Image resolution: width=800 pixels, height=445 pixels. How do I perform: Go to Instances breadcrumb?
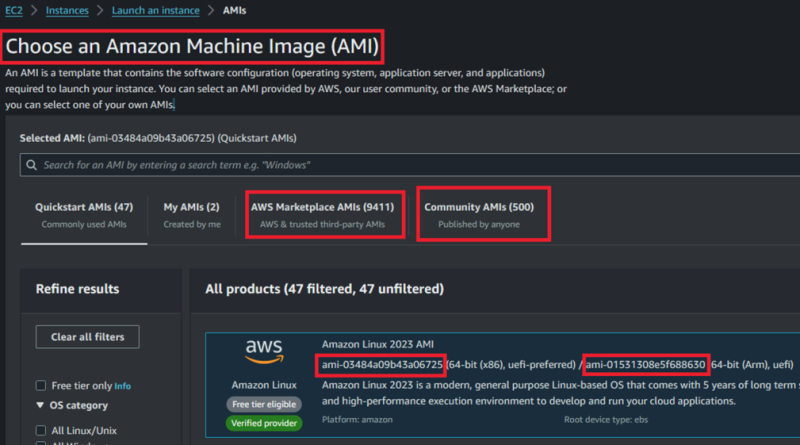pos(67,10)
